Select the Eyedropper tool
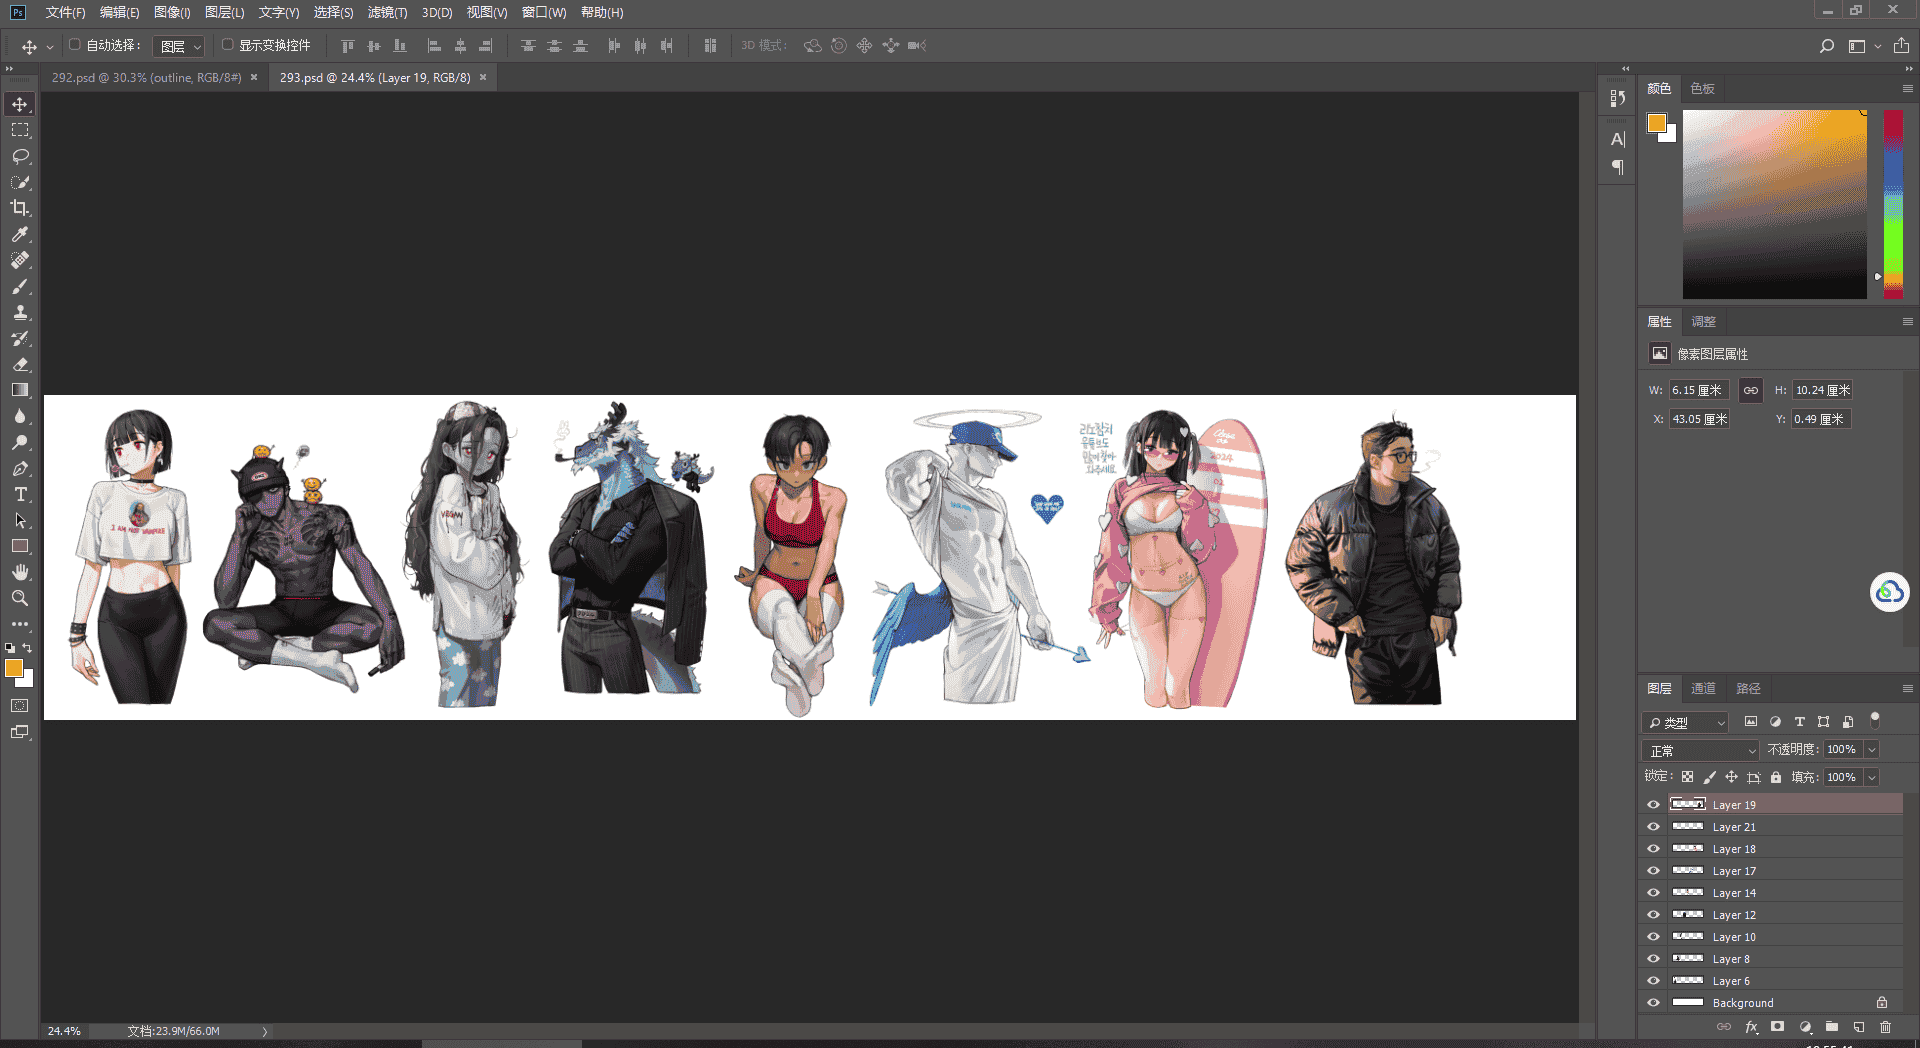The image size is (1920, 1048). (x=20, y=234)
